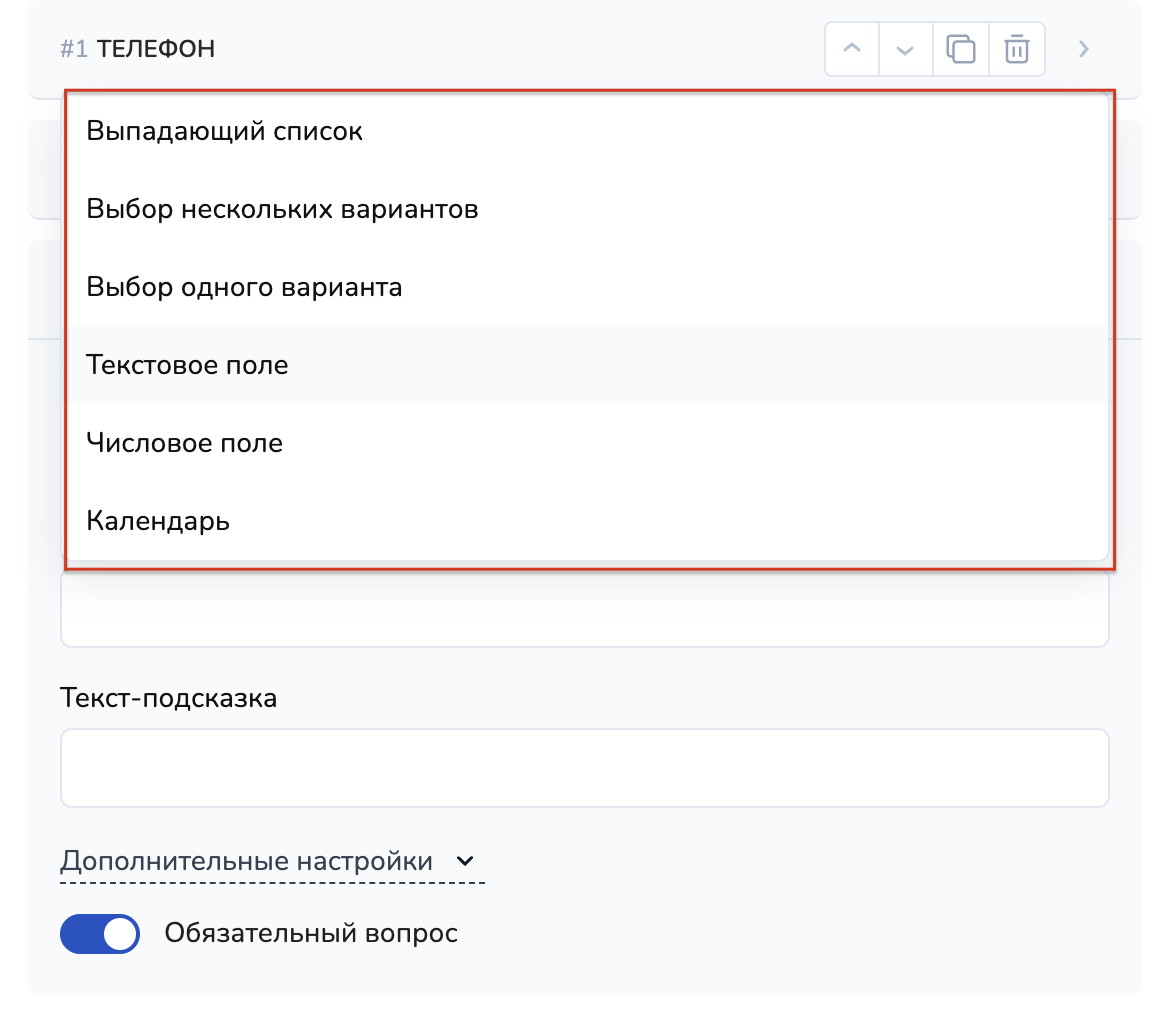
Task: Select the Календарь field type
Action: [158, 521]
